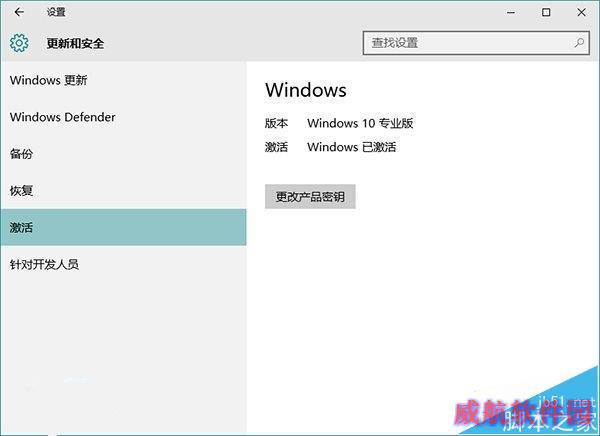Screen dimensions: 600x436
Task: Click the Windows 已激活 status text
Action: (x=352, y=147)
